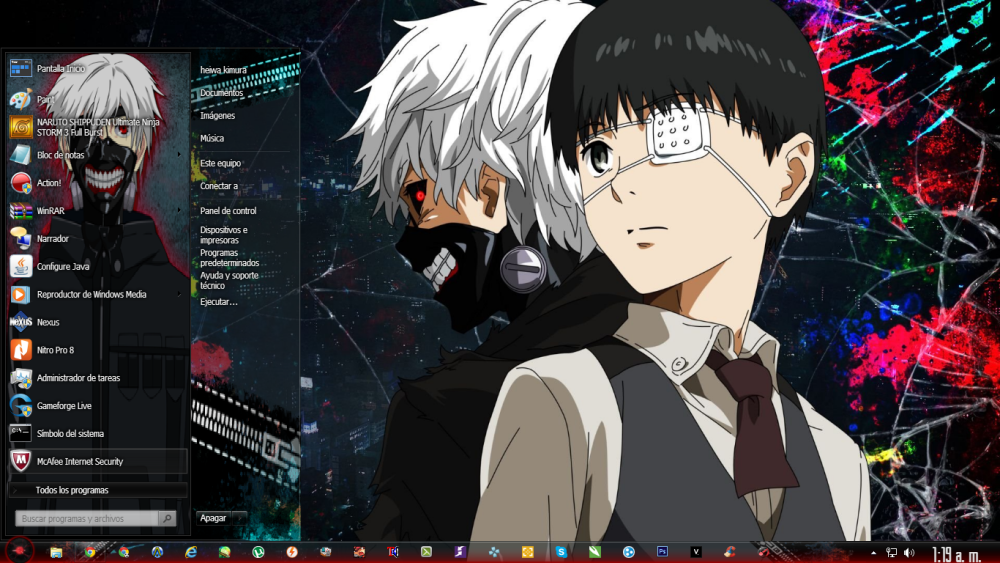Open the clock showing 1:19 a. m.
The image size is (1000, 563).
pyautogui.click(x=956, y=554)
